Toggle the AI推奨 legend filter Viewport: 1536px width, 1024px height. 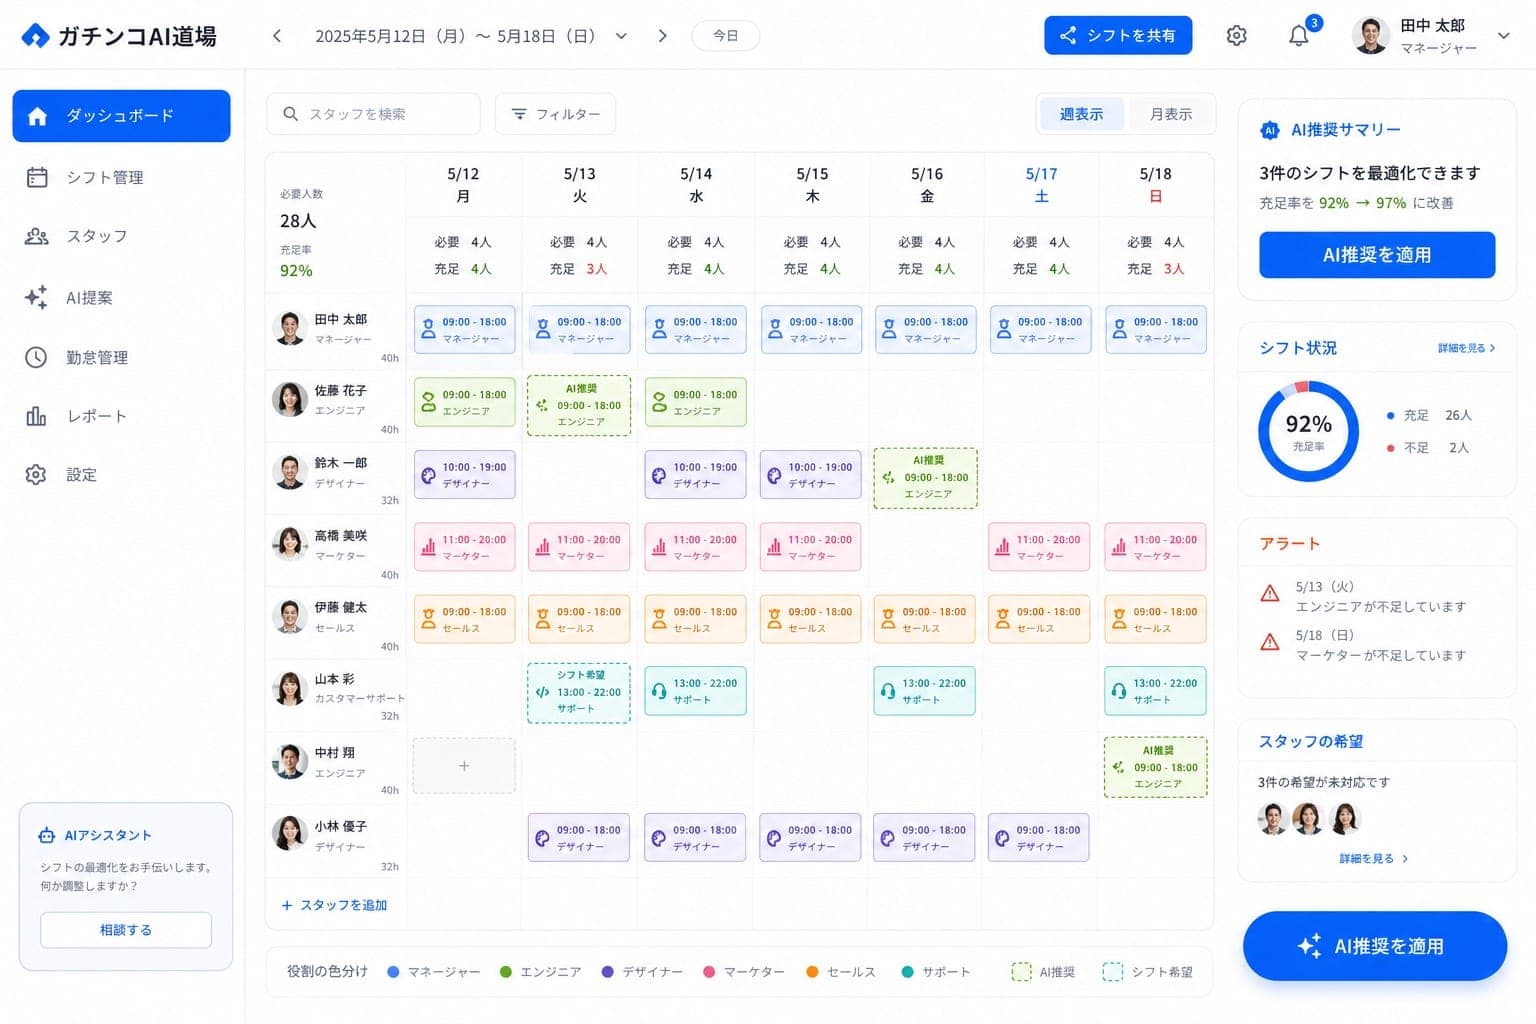point(1043,972)
